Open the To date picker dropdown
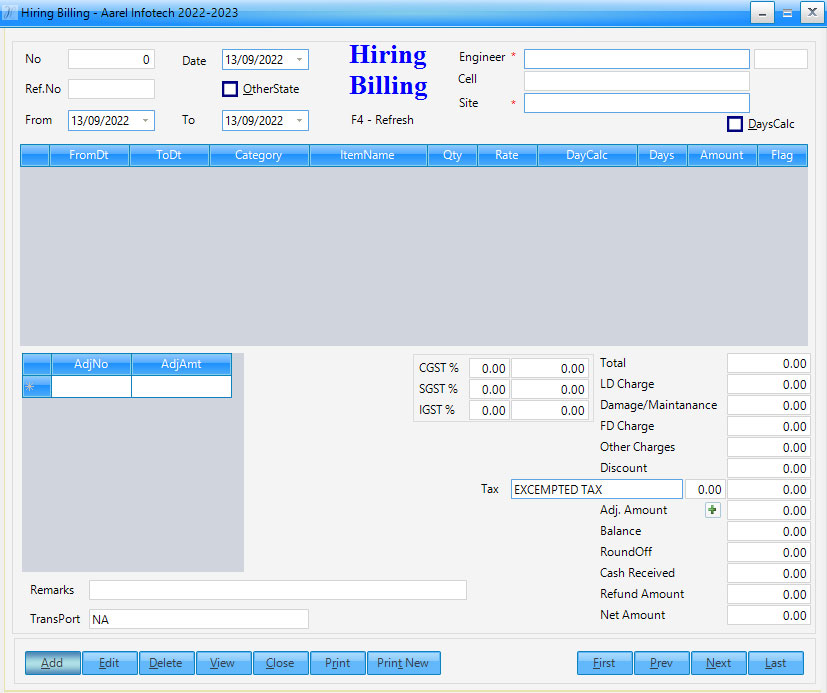This screenshot has width=827, height=693. pyautogui.click(x=299, y=121)
